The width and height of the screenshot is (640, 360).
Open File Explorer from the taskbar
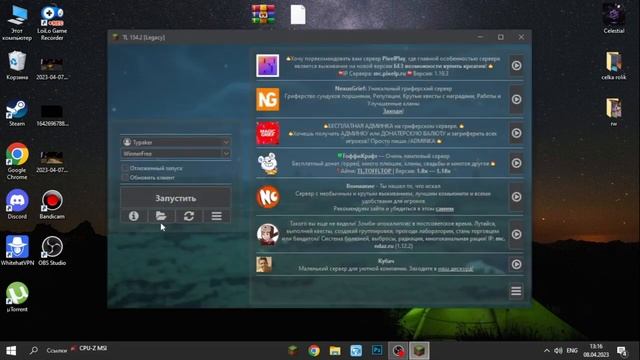pyautogui.click(x=335, y=351)
